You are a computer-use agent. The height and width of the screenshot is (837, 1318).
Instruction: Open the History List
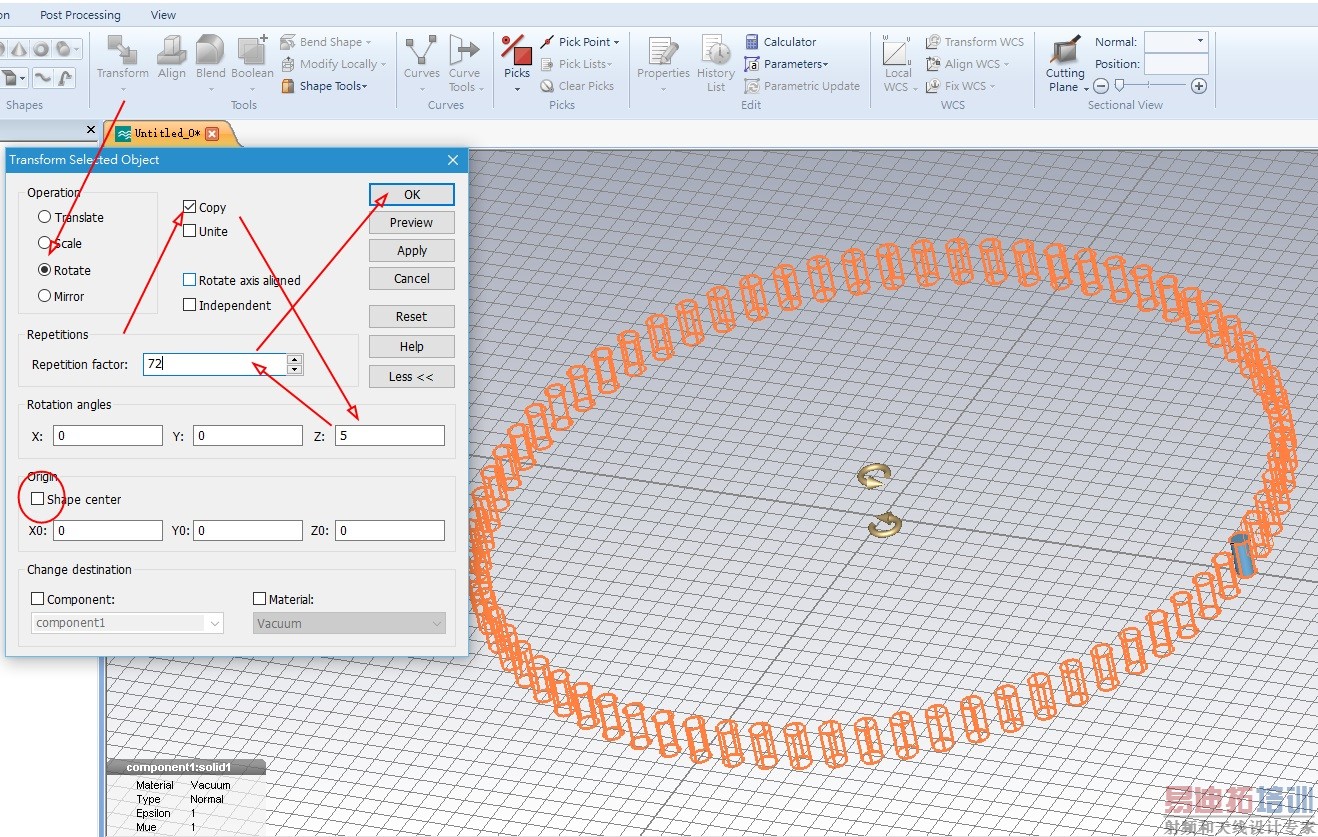click(x=716, y=63)
